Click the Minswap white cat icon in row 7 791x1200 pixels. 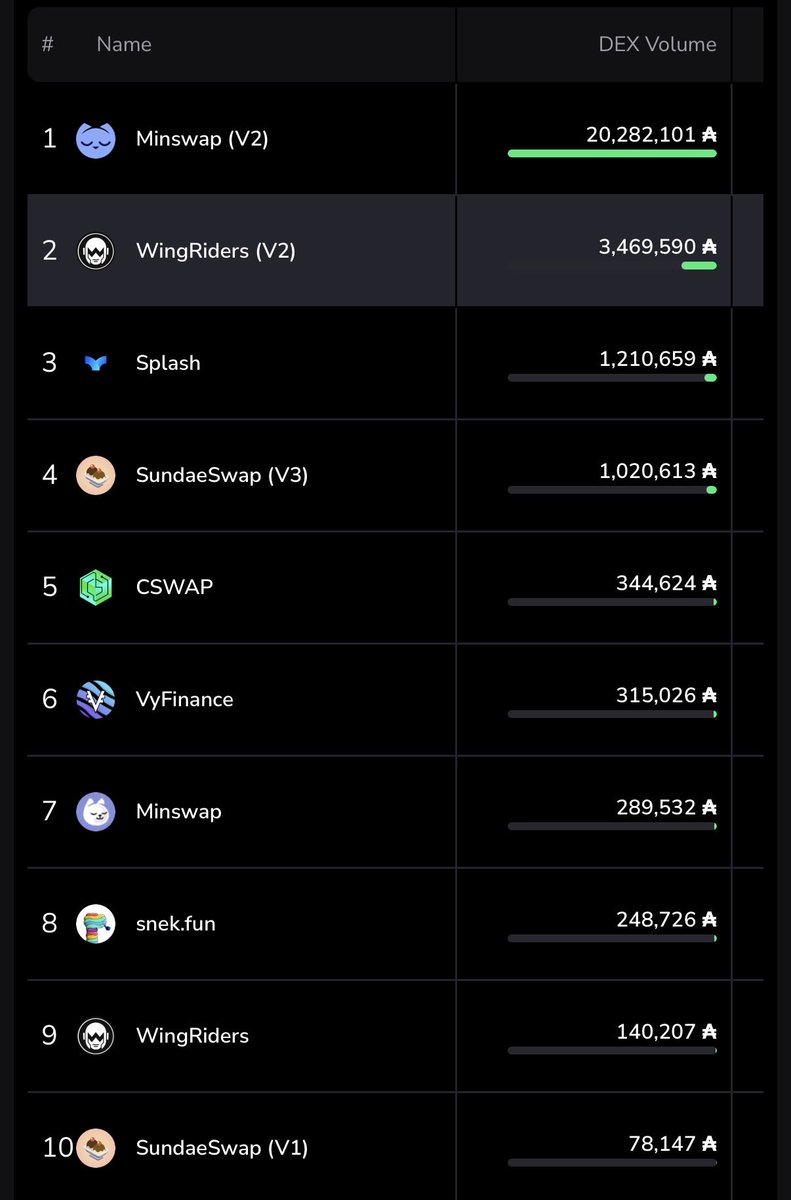[x=96, y=811]
